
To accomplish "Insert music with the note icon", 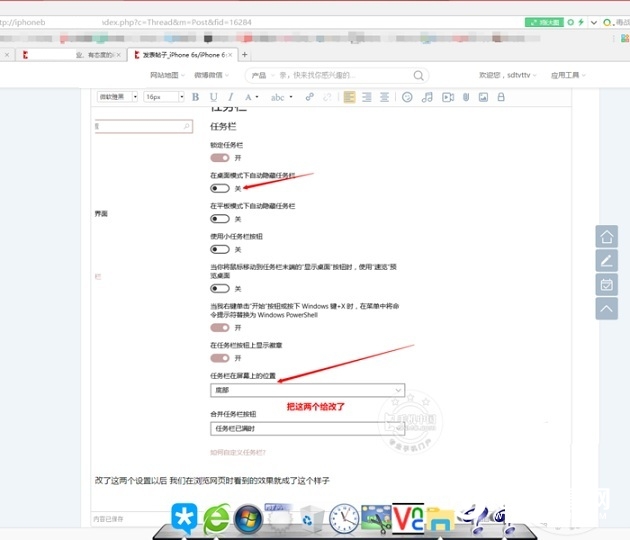I will pyautogui.click(x=427, y=97).
